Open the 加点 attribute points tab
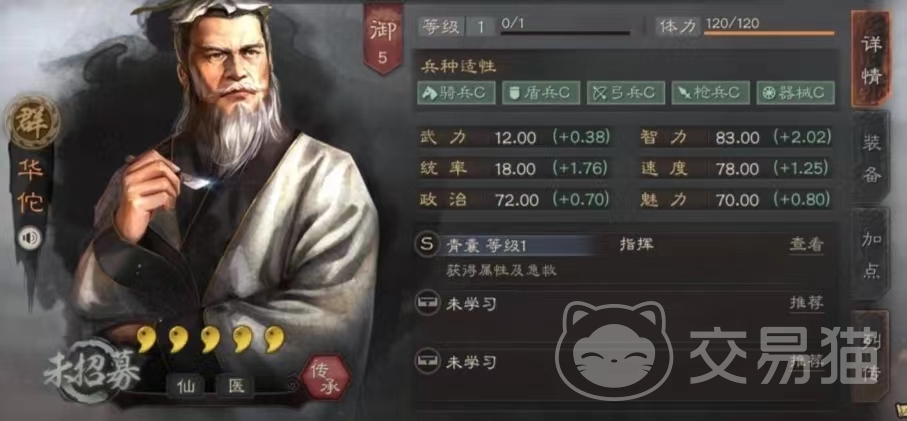The width and height of the screenshot is (907, 421). click(x=871, y=254)
